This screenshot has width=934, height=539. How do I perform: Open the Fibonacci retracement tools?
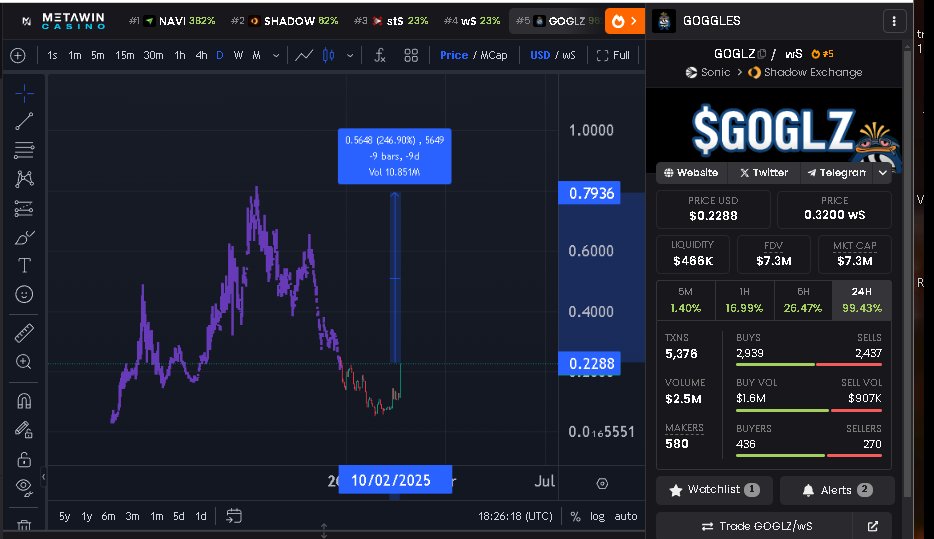point(24,150)
